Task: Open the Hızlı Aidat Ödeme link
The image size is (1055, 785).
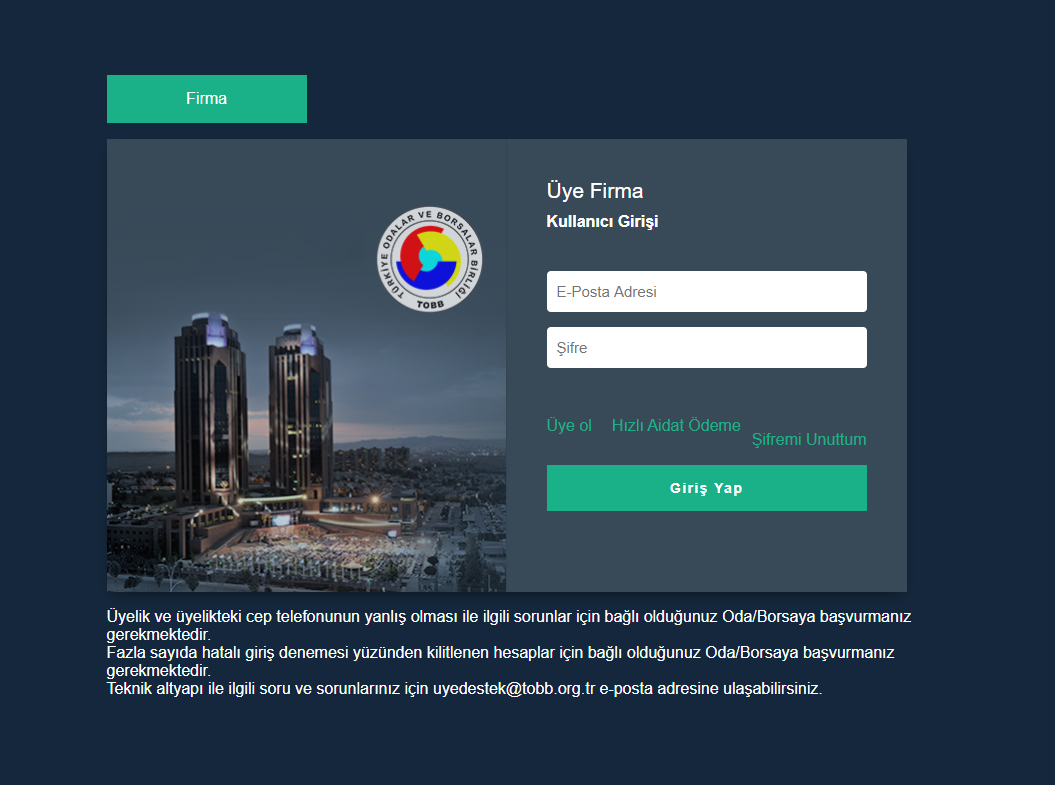Action: [x=676, y=425]
